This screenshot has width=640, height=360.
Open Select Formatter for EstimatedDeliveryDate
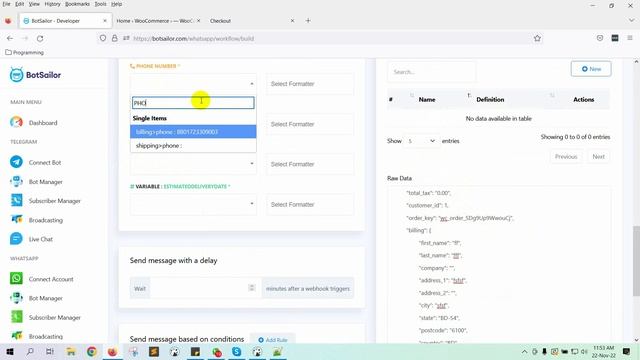click(310, 204)
